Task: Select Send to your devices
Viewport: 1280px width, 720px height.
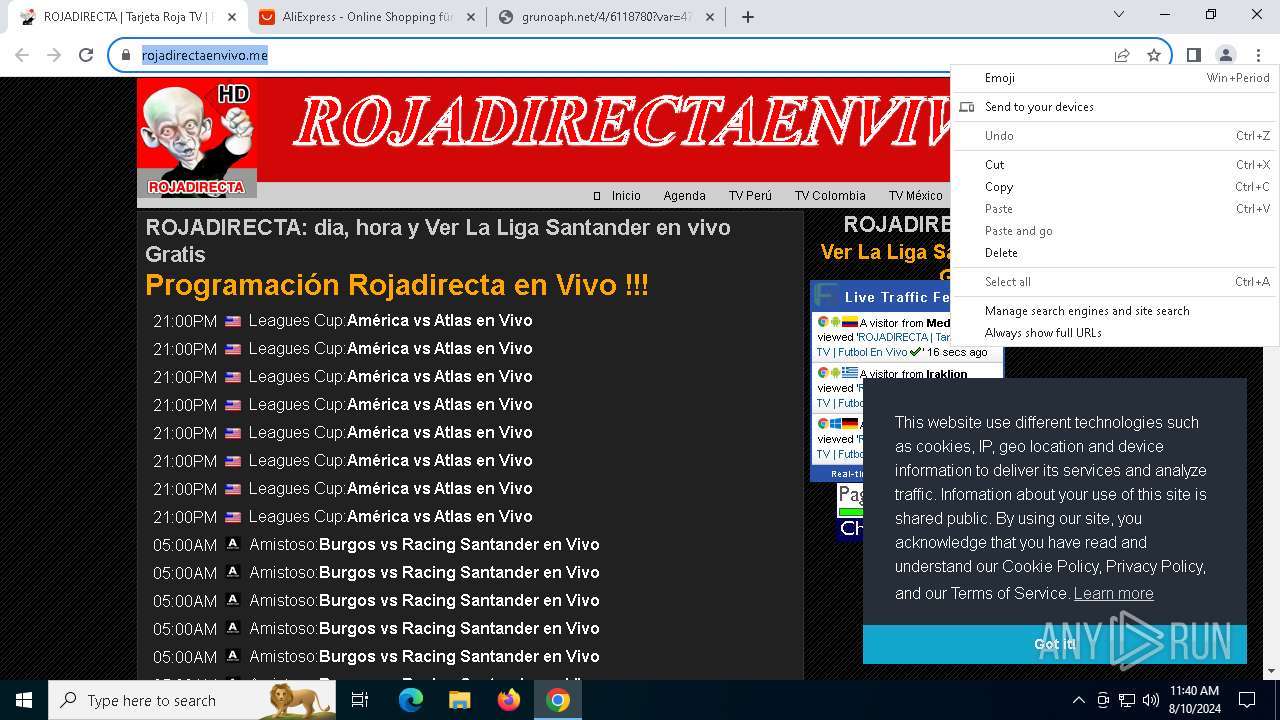Action: coord(1114,107)
